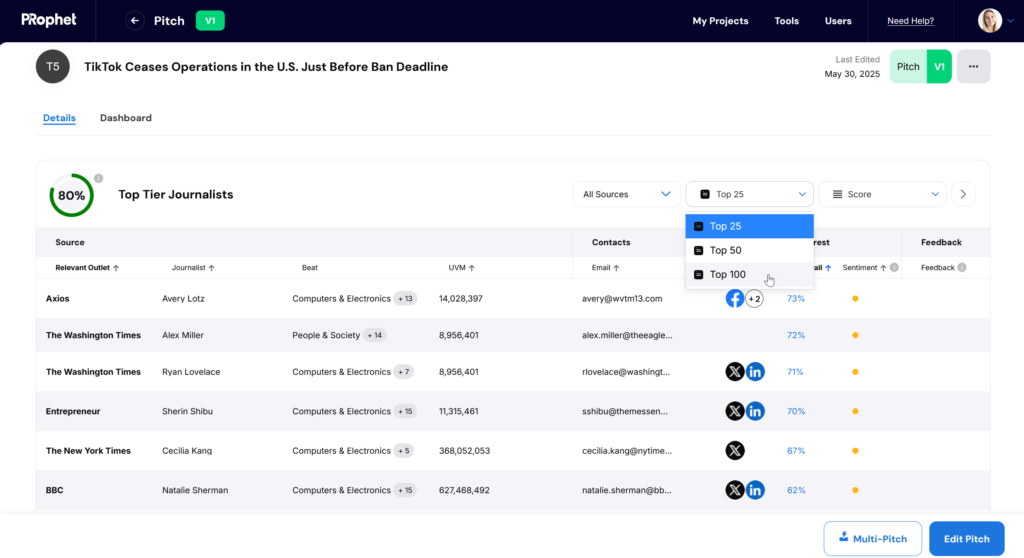Open the Score sort dropdown
This screenshot has height=558, width=1024.
pyautogui.click(x=882, y=194)
